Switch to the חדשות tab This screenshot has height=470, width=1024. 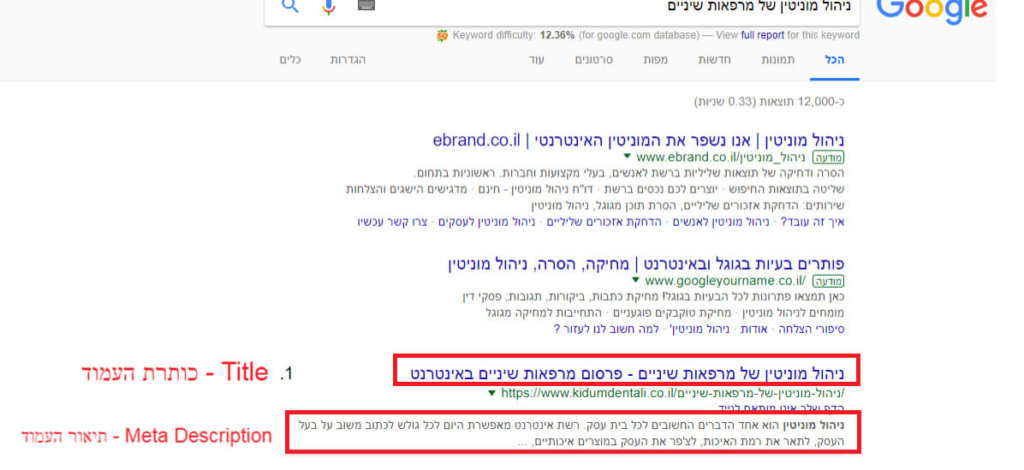coord(715,59)
